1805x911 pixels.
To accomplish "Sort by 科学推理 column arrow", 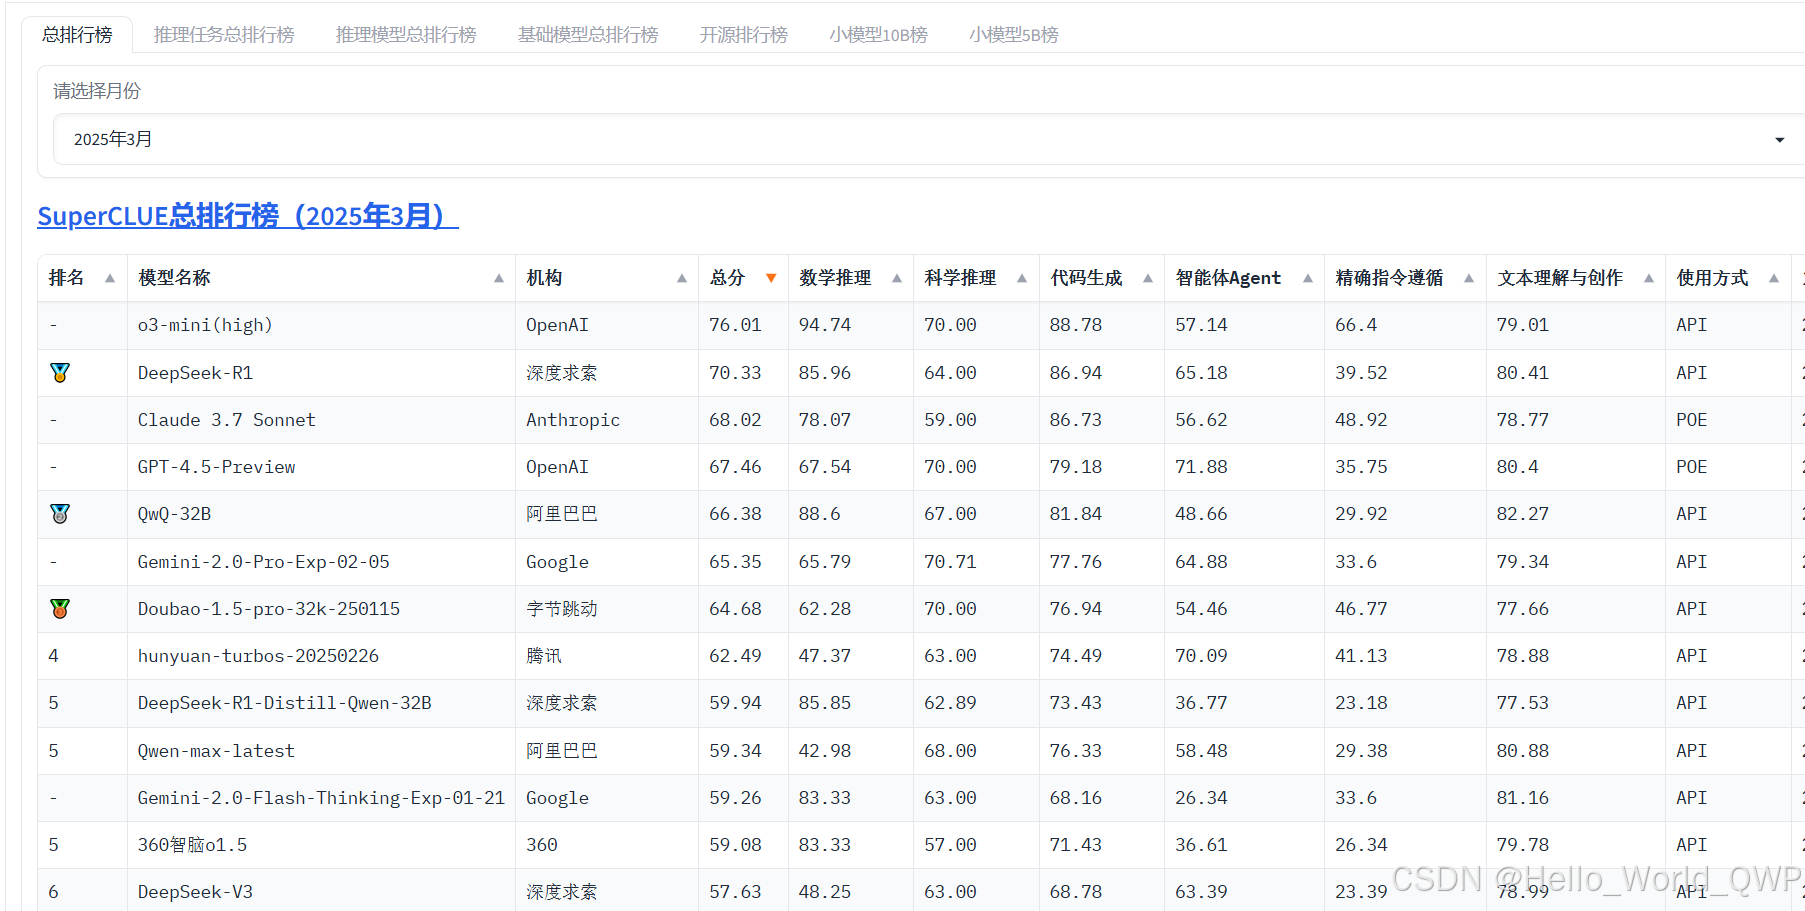I will pos(1022,278).
